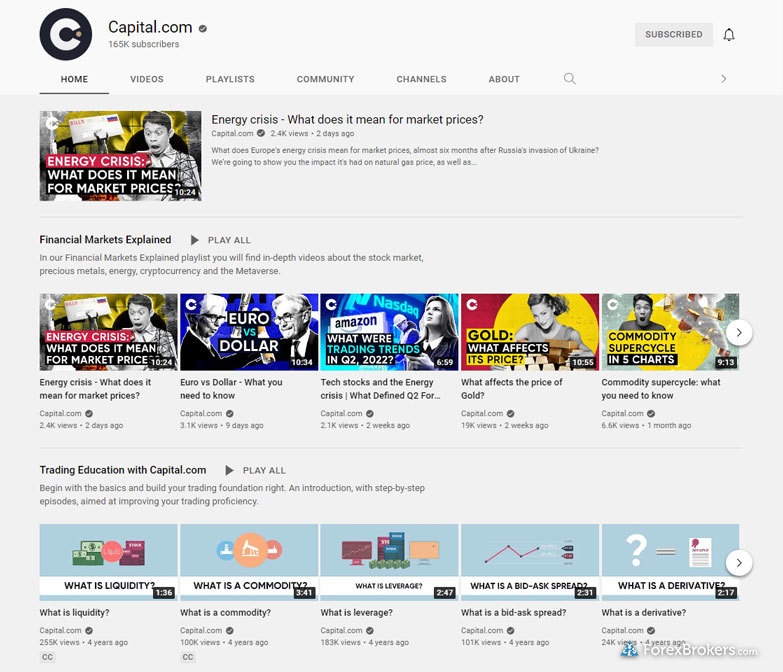Click title Commodity supercycle: what you need to know
The image size is (783, 672).
tap(661, 388)
